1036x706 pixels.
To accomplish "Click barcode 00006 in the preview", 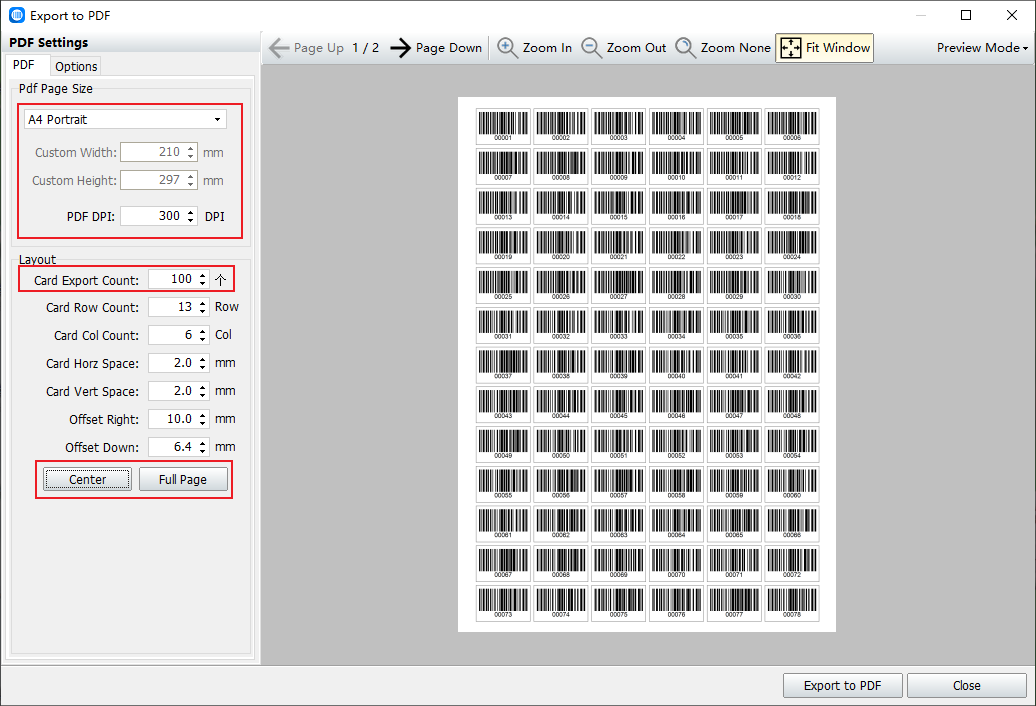I will click(x=792, y=126).
